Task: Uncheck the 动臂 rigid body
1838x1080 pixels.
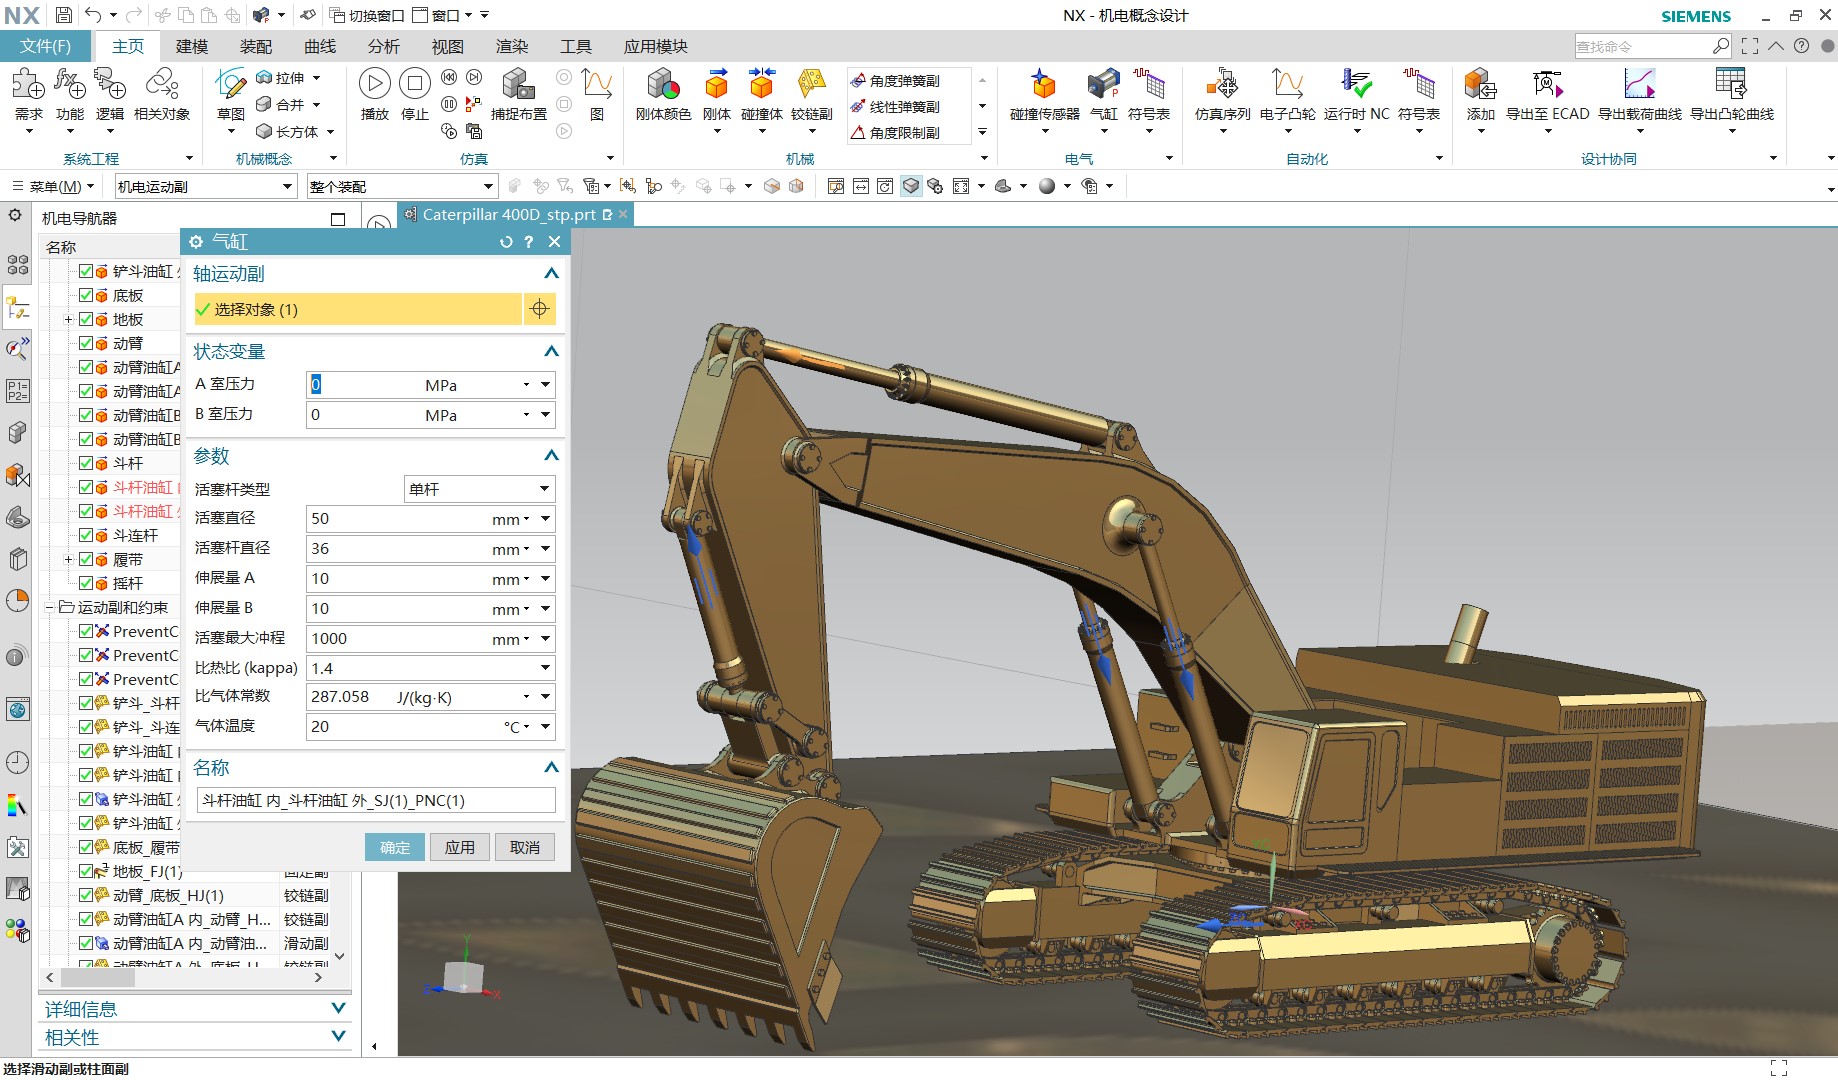Action: 86,343
